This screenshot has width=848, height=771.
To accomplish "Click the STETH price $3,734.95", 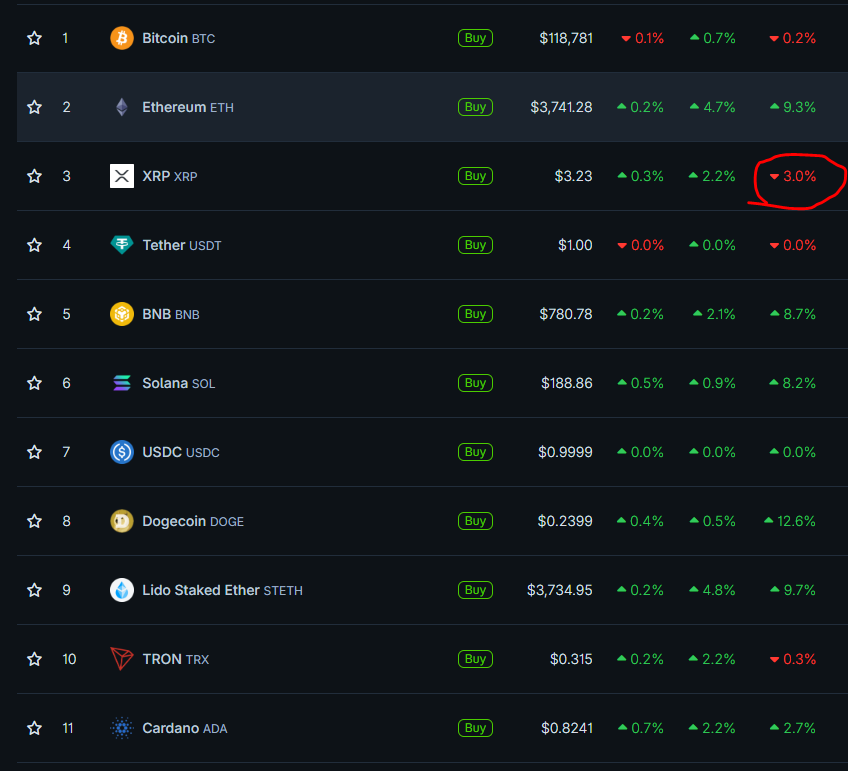I will coord(560,590).
